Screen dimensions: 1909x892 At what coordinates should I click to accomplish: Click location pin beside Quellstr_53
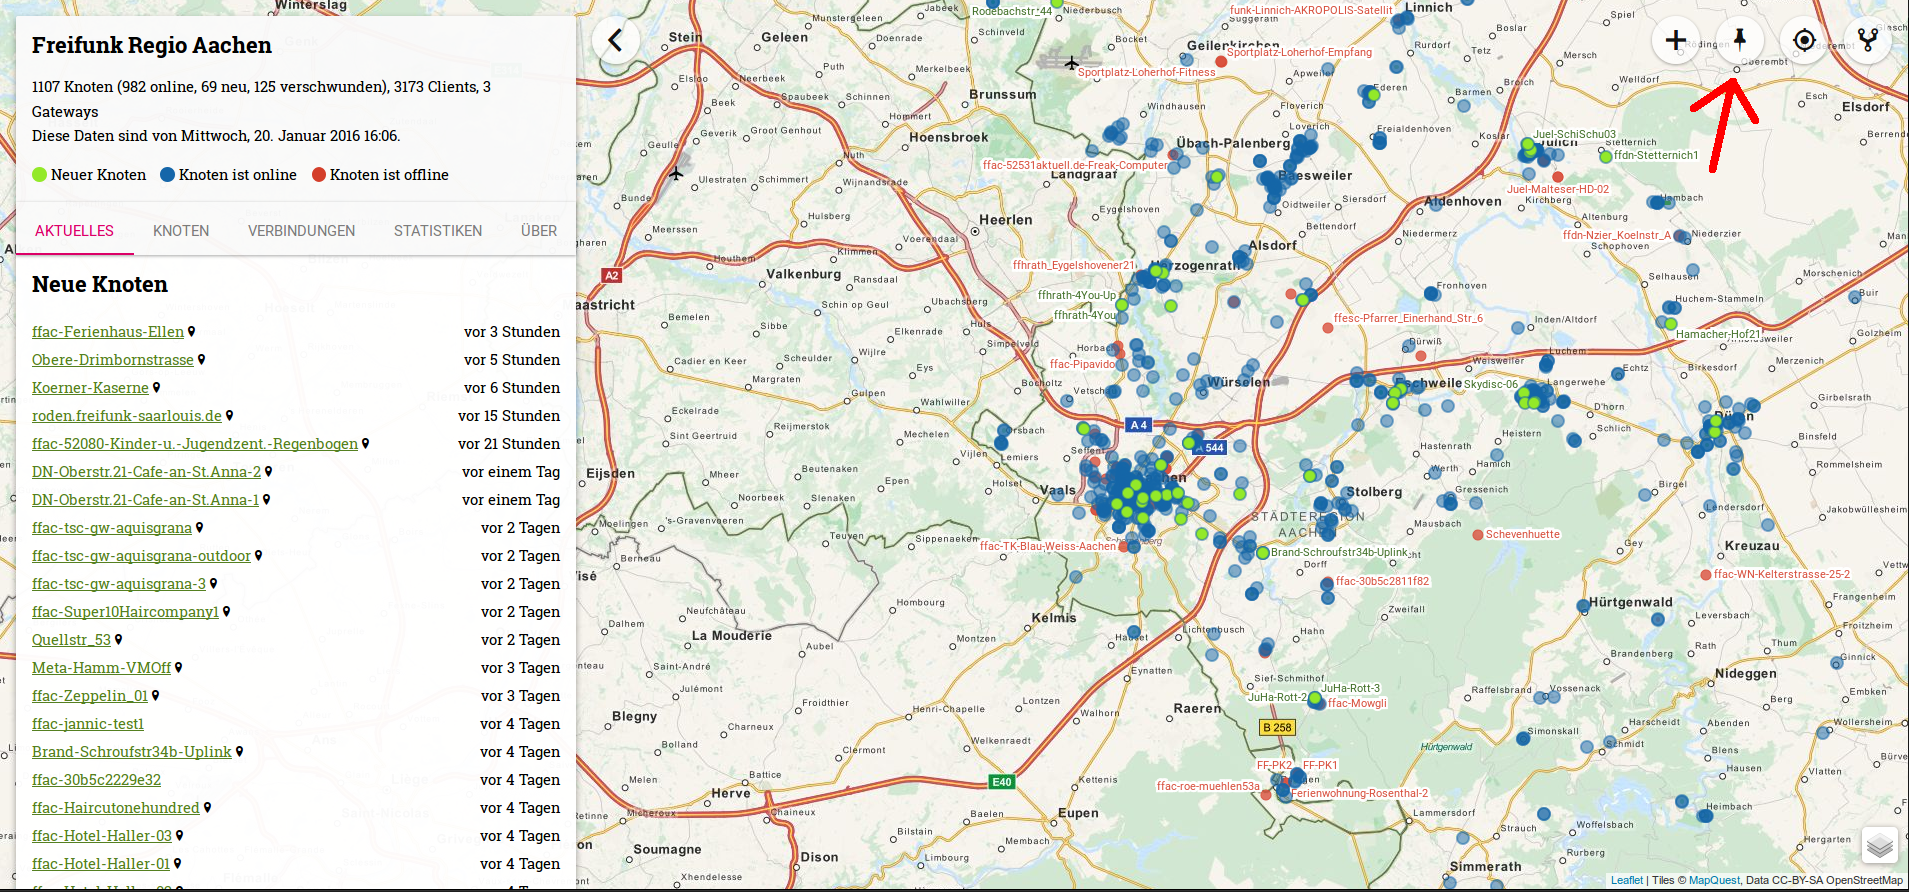pos(119,640)
